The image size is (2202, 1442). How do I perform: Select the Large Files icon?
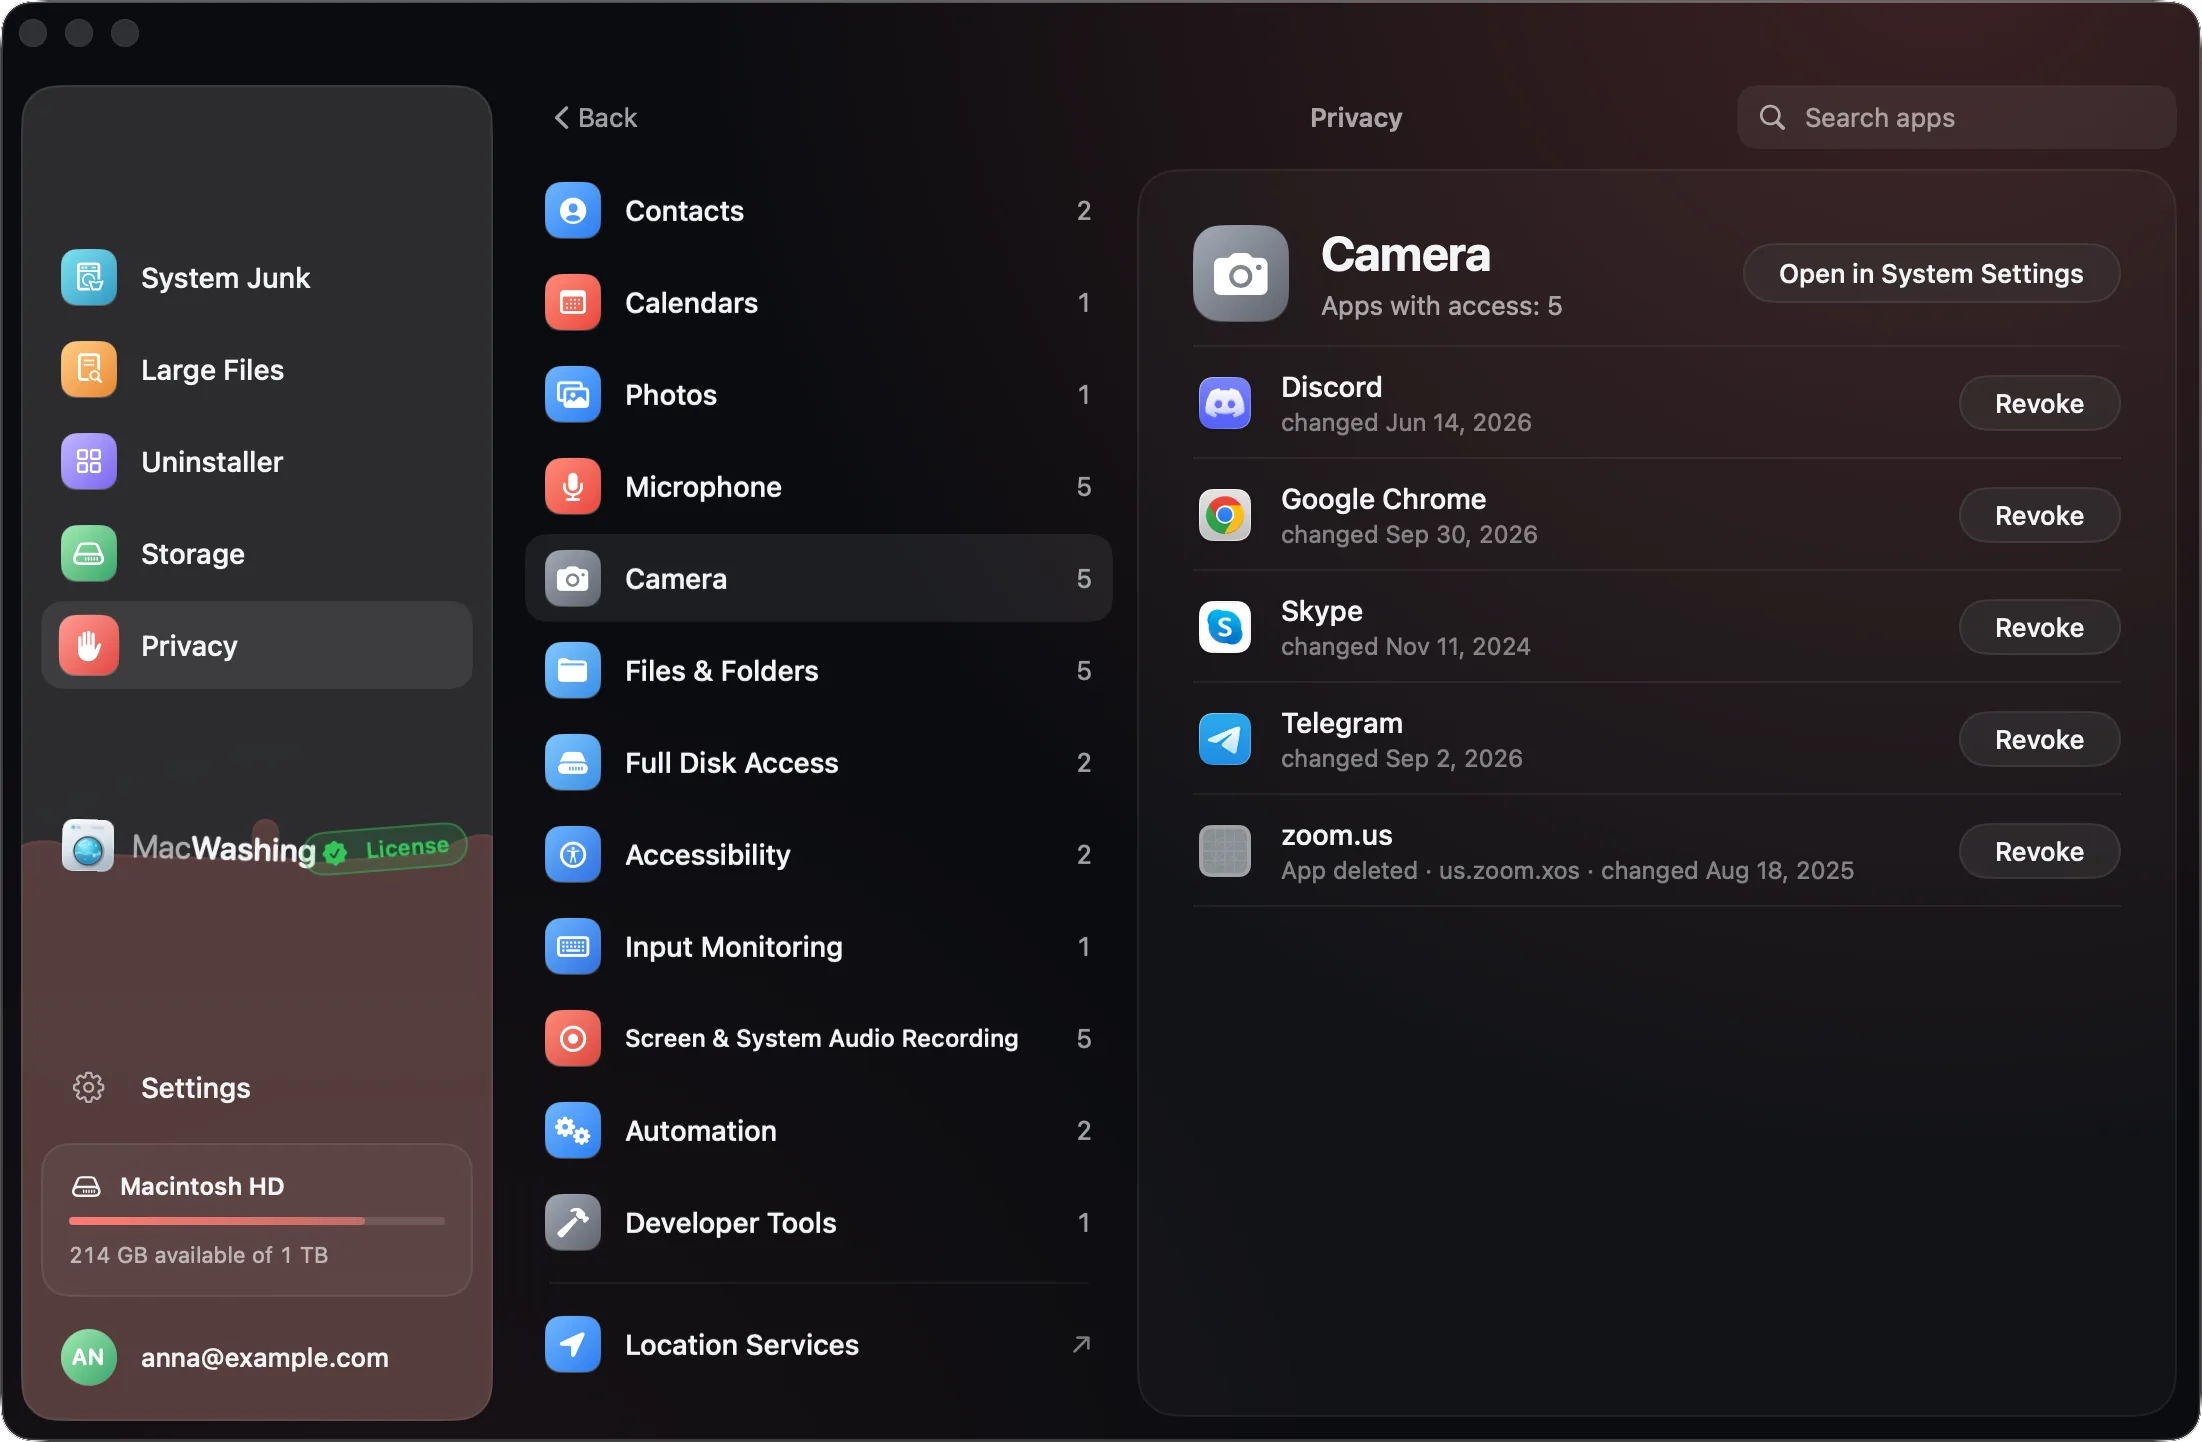tap(88, 369)
